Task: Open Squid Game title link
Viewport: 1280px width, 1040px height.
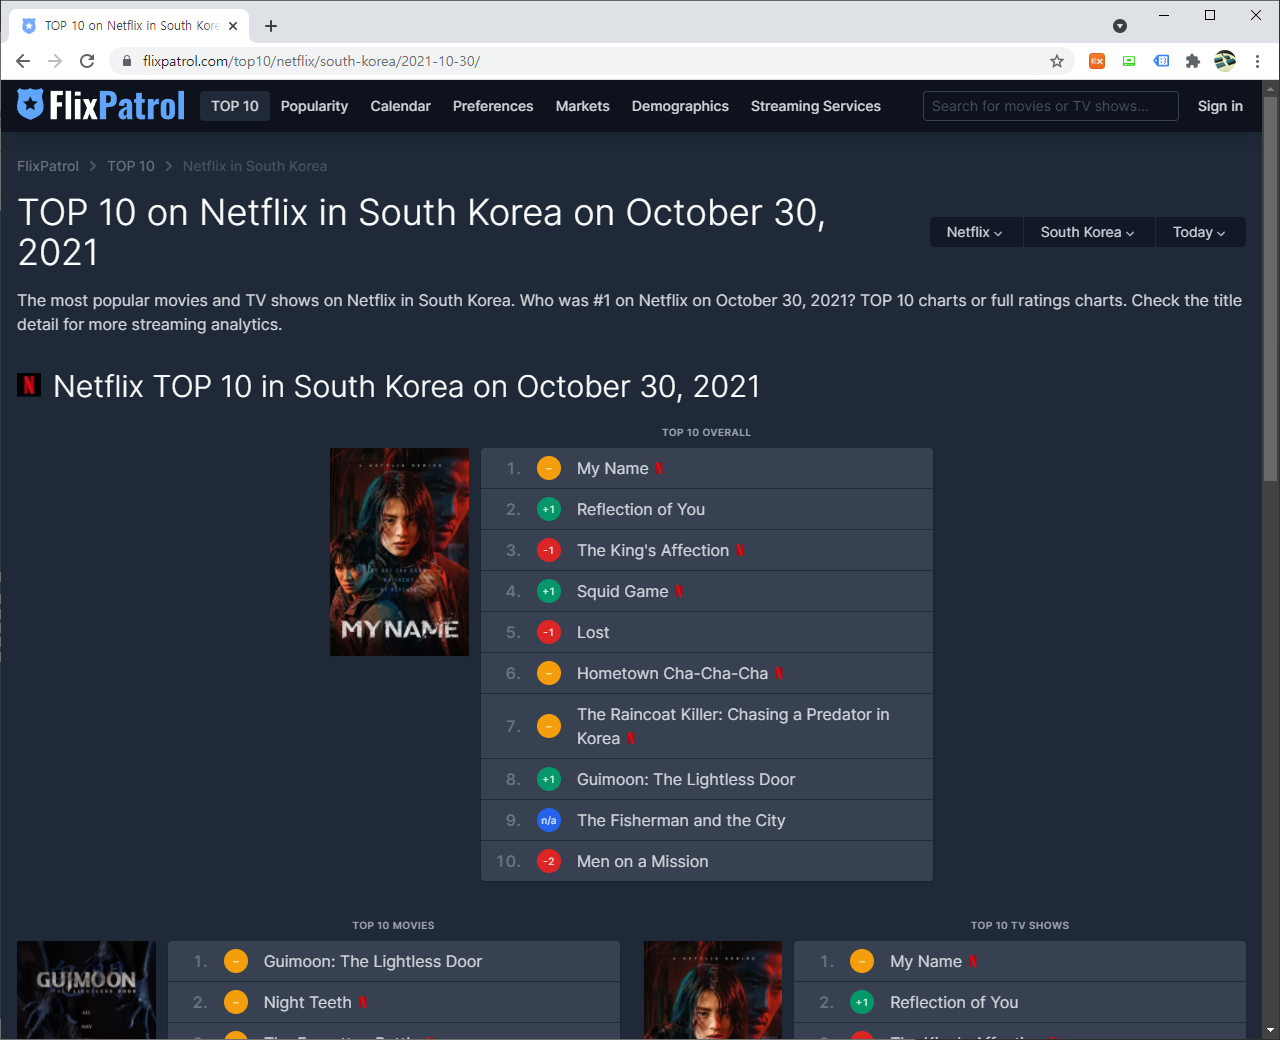Action: click(x=622, y=591)
